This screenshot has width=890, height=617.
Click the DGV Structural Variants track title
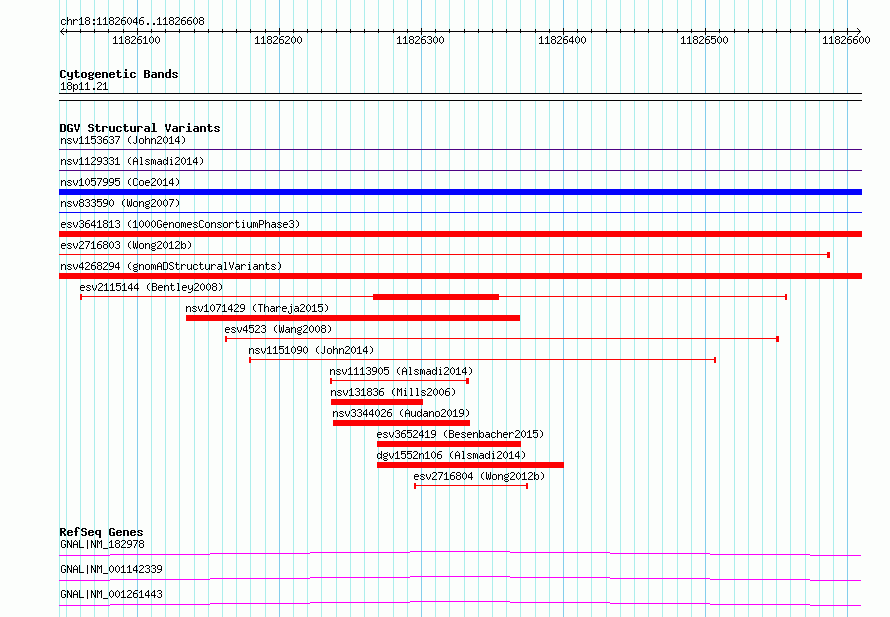coord(140,128)
